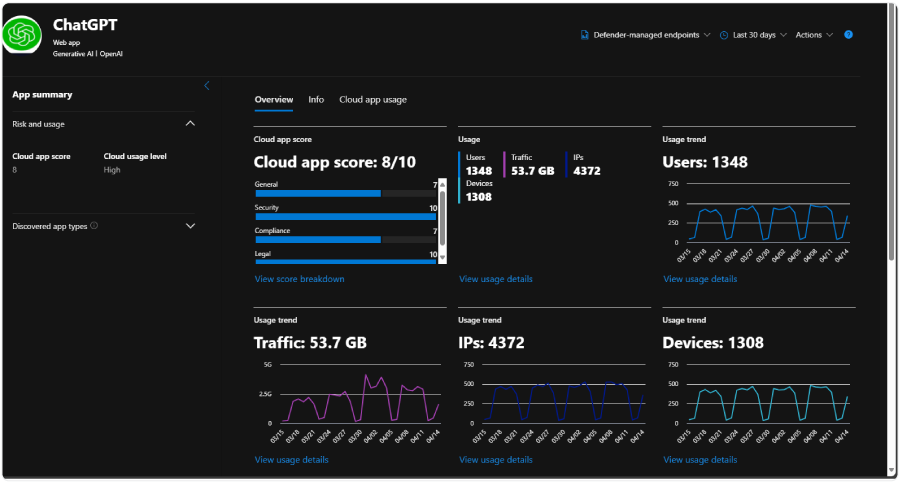Viewport: 900px width, 487px height.
Task: Select the 'IPs: 4372' heading
Action: (x=491, y=343)
